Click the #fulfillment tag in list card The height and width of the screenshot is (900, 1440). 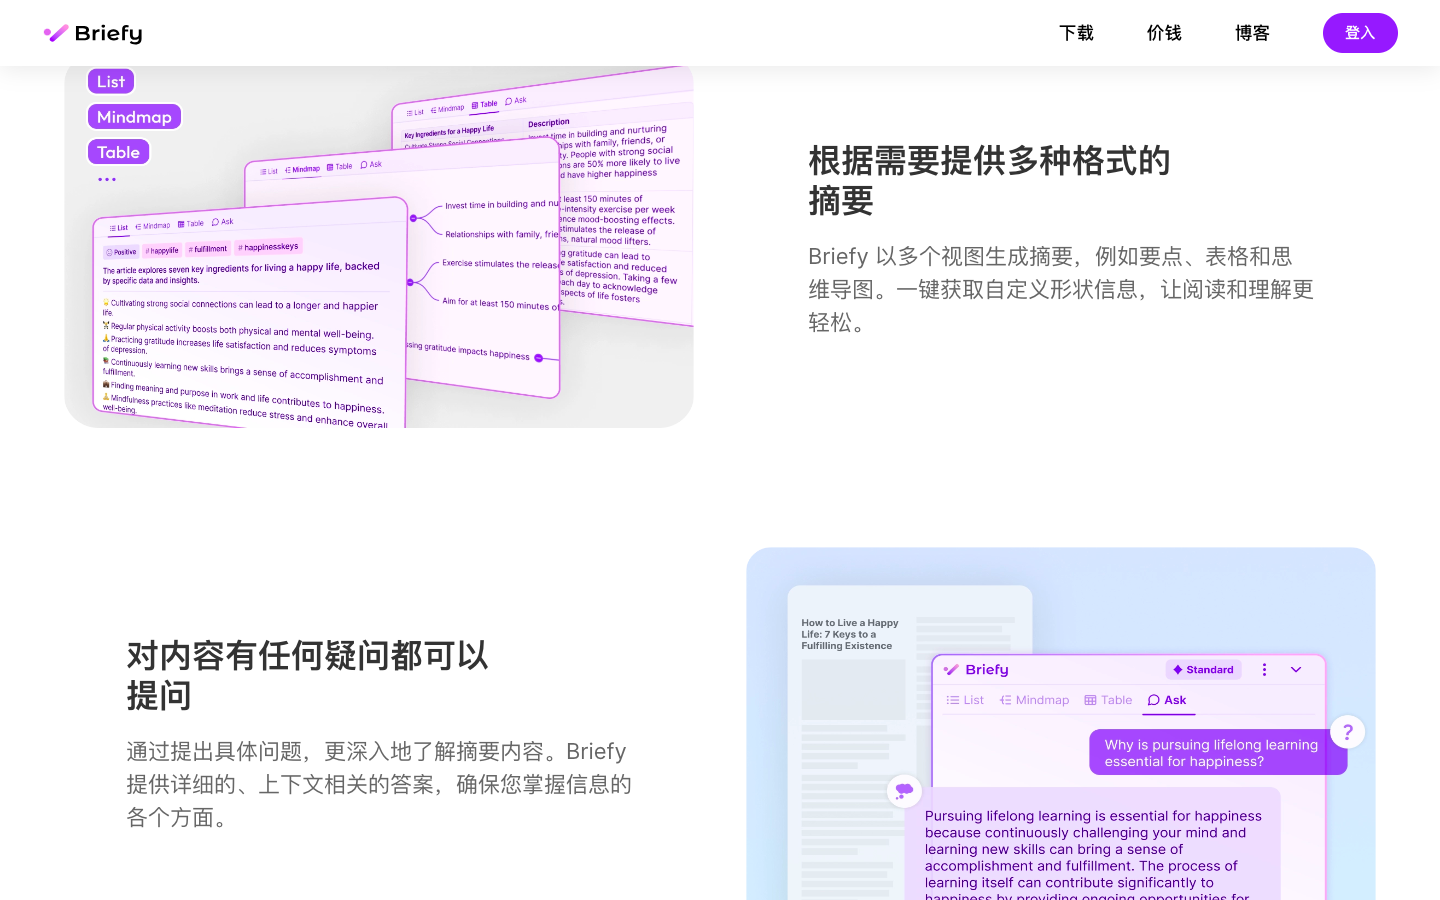pos(207,249)
